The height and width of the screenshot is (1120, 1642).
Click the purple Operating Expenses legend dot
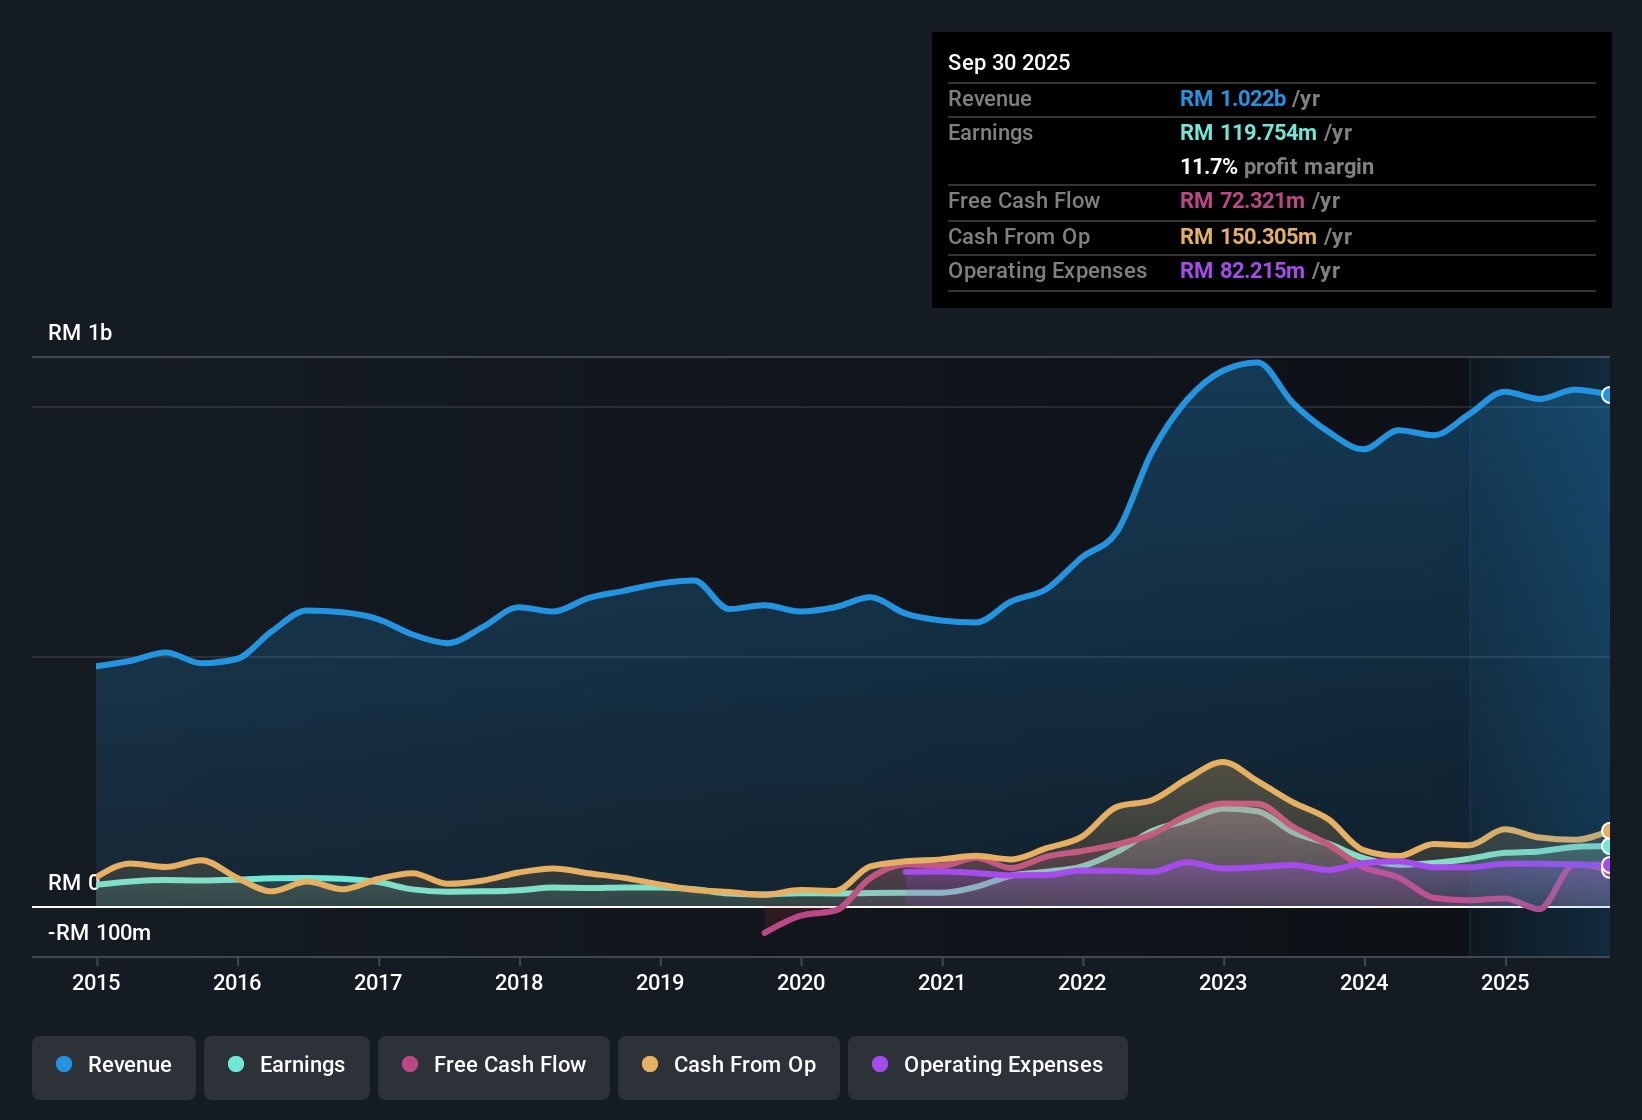880,1065
